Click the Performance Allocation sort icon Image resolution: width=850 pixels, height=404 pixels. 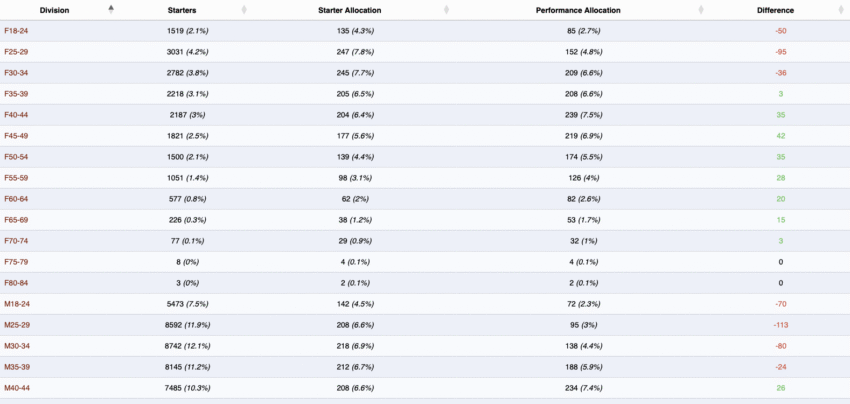click(700, 10)
